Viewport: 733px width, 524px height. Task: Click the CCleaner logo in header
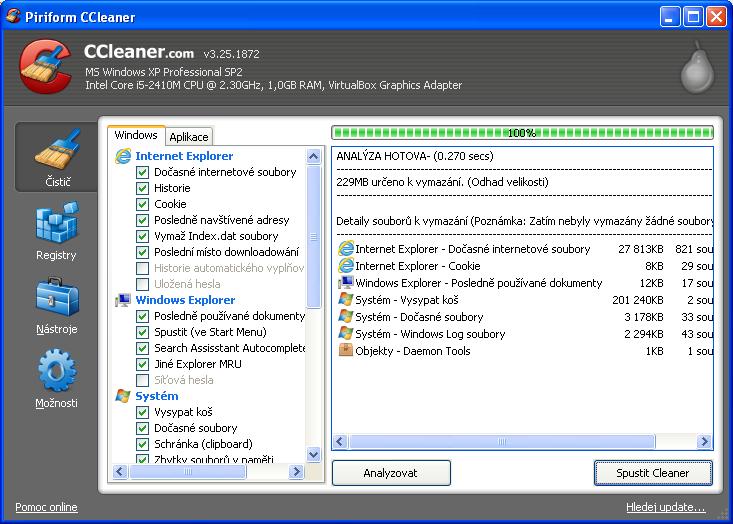[47, 65]
